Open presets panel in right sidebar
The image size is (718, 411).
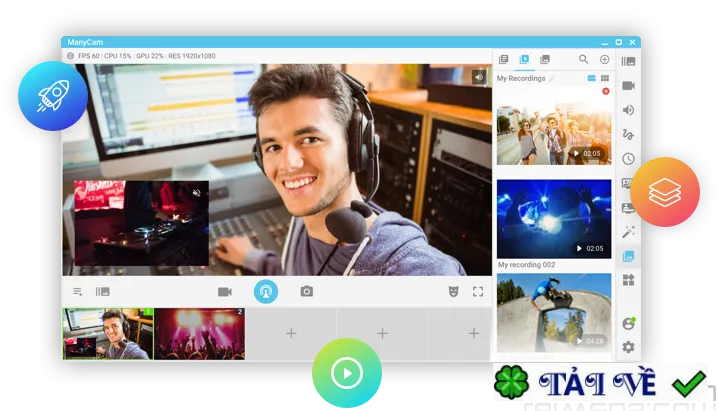(x=628, y=61)
